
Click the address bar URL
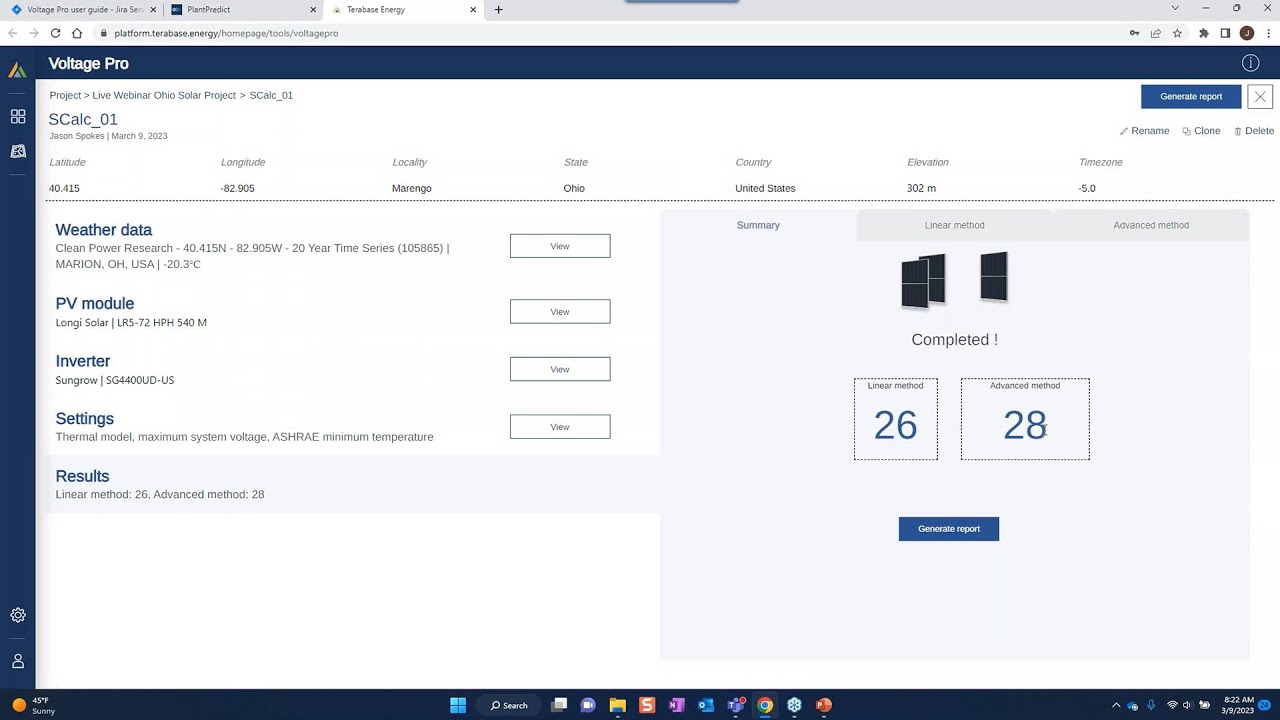tap(226, 33)
